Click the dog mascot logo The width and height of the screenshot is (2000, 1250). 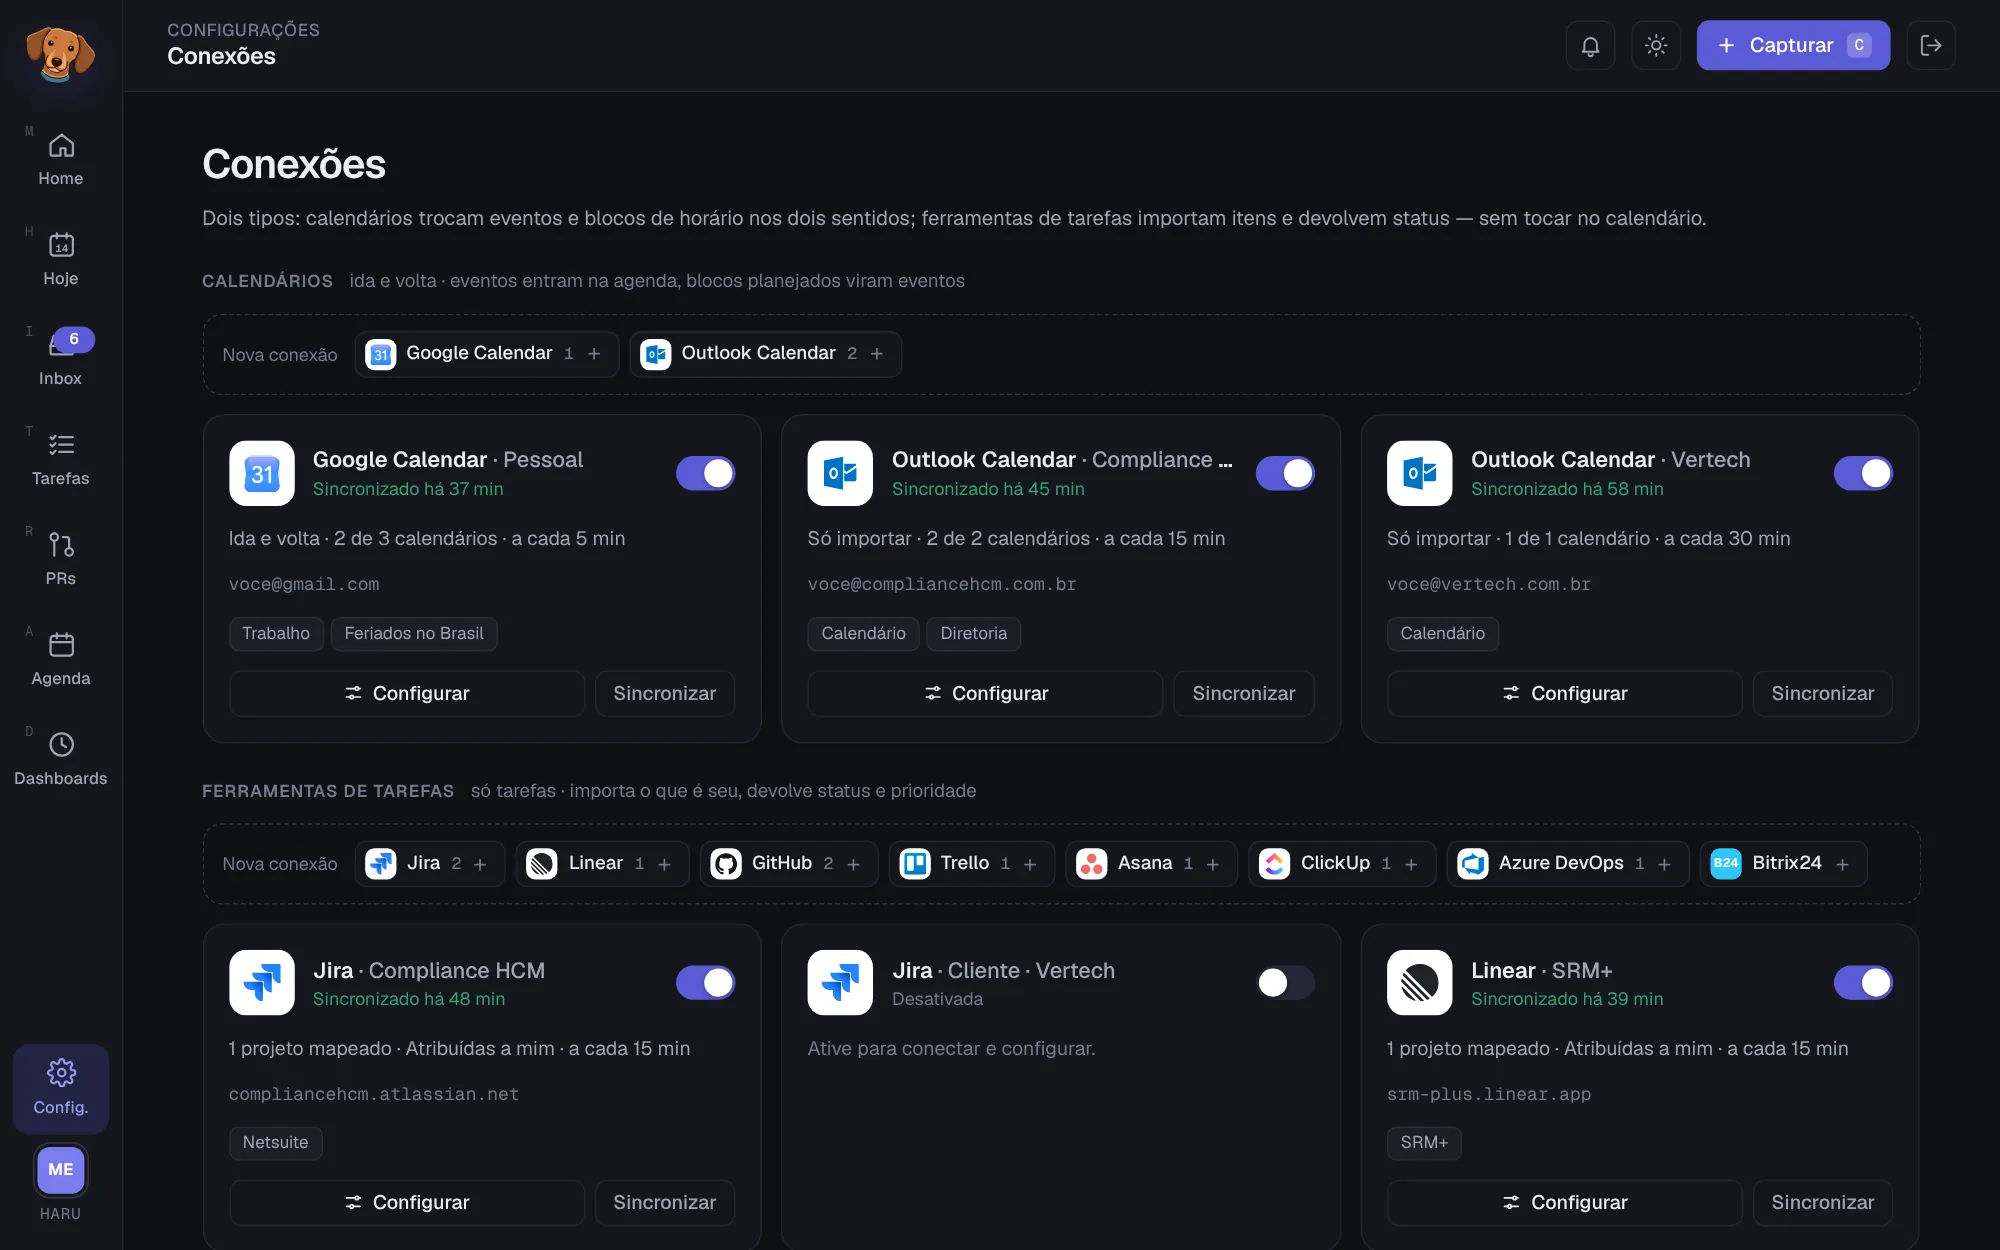pos(60,53)
